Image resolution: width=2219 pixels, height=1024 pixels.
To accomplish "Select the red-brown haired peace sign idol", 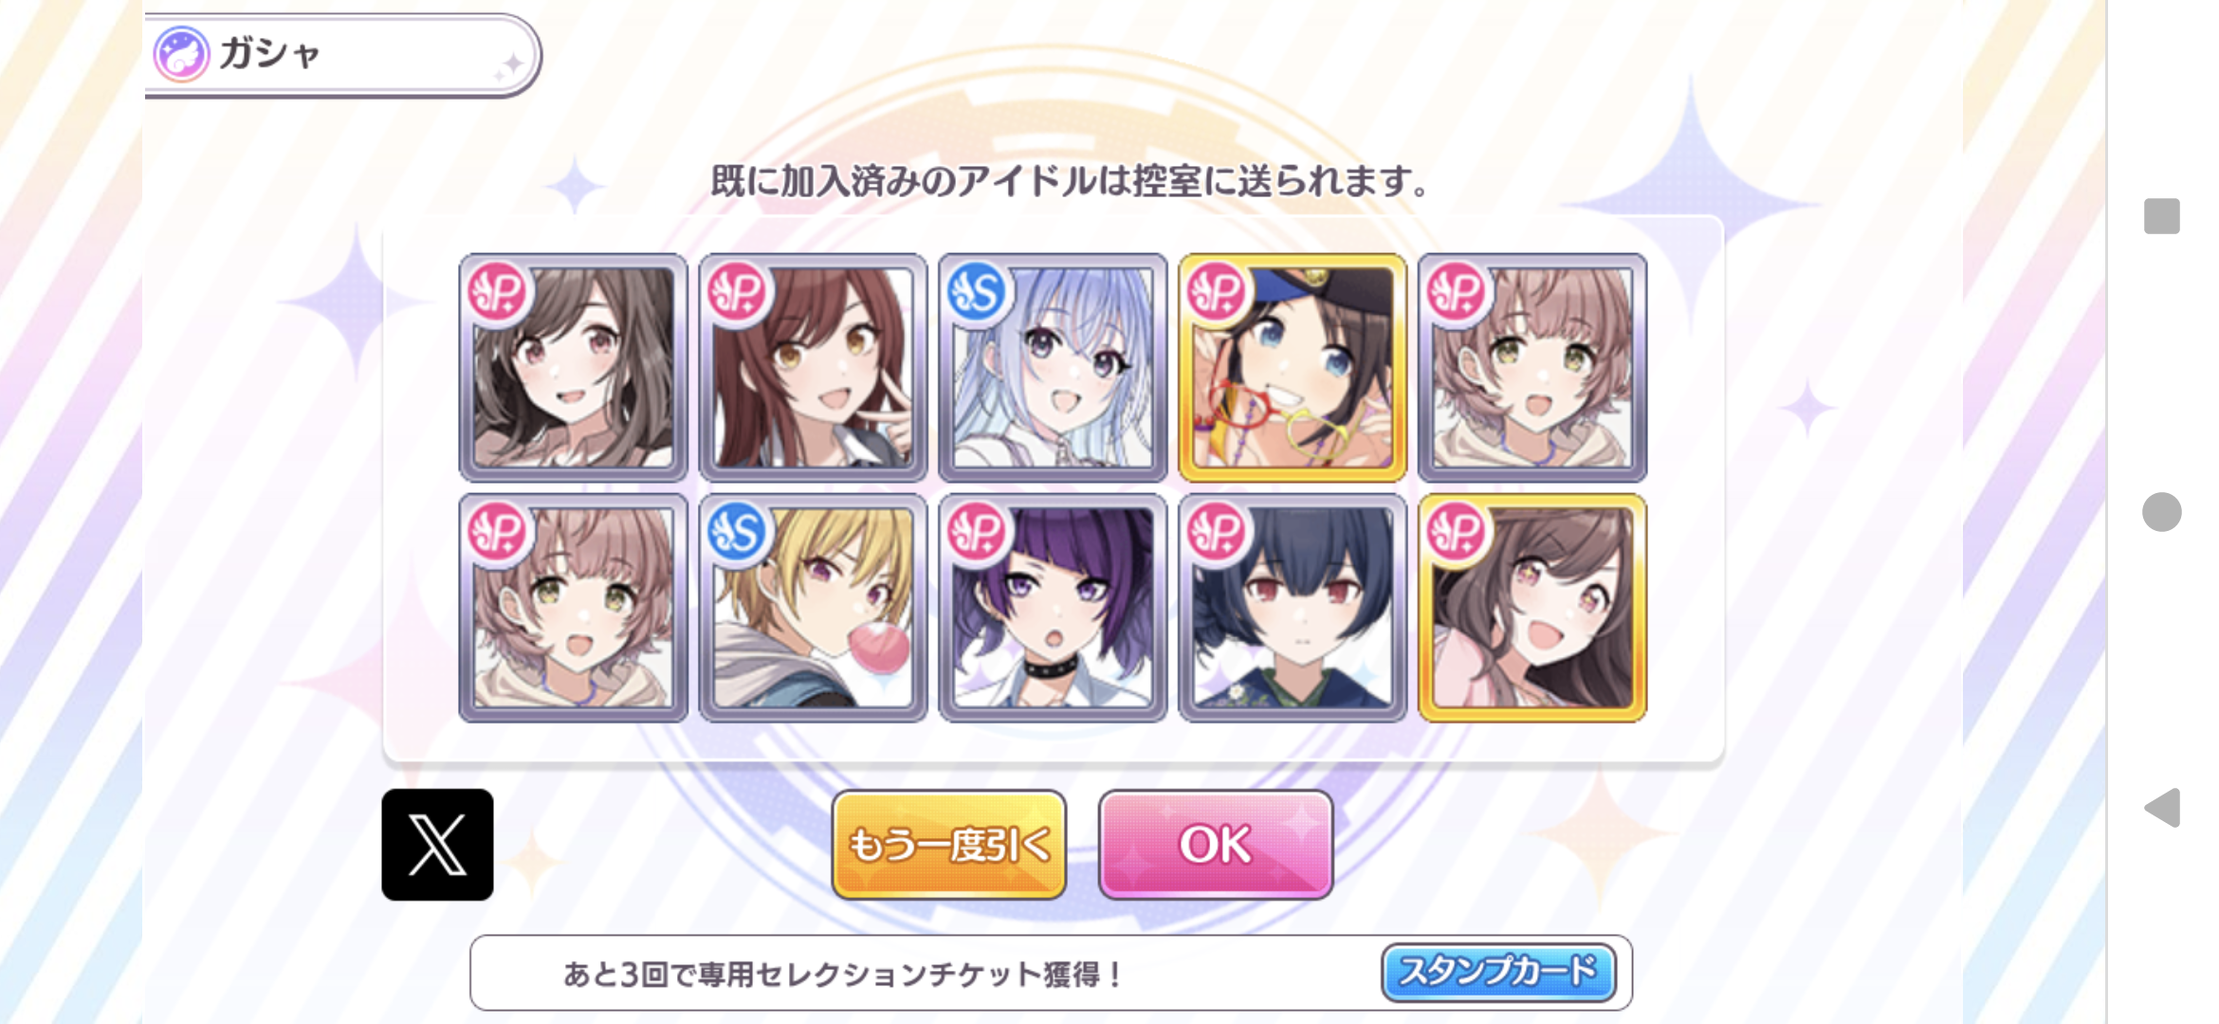I will (813, 367).
